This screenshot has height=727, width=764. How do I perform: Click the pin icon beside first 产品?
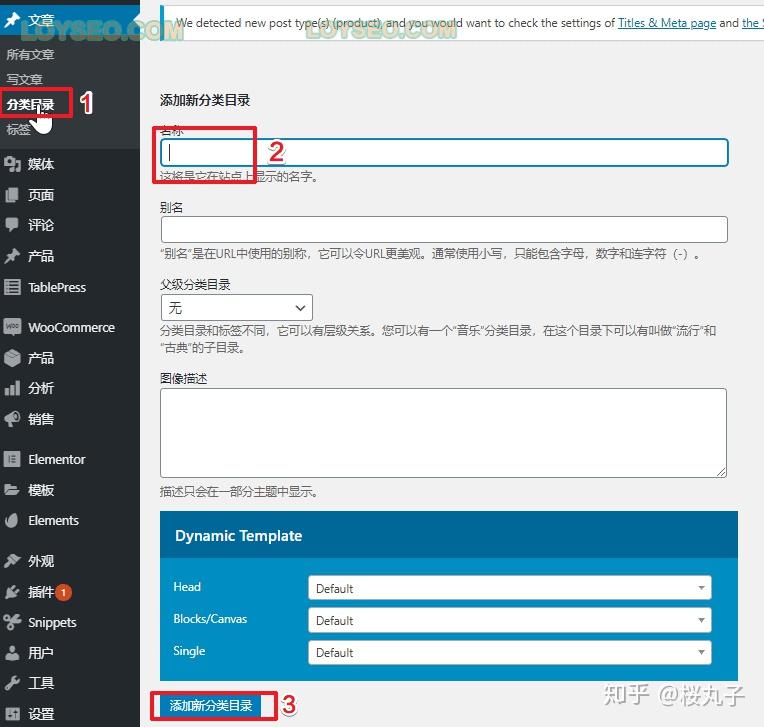(x=12, y=256)
